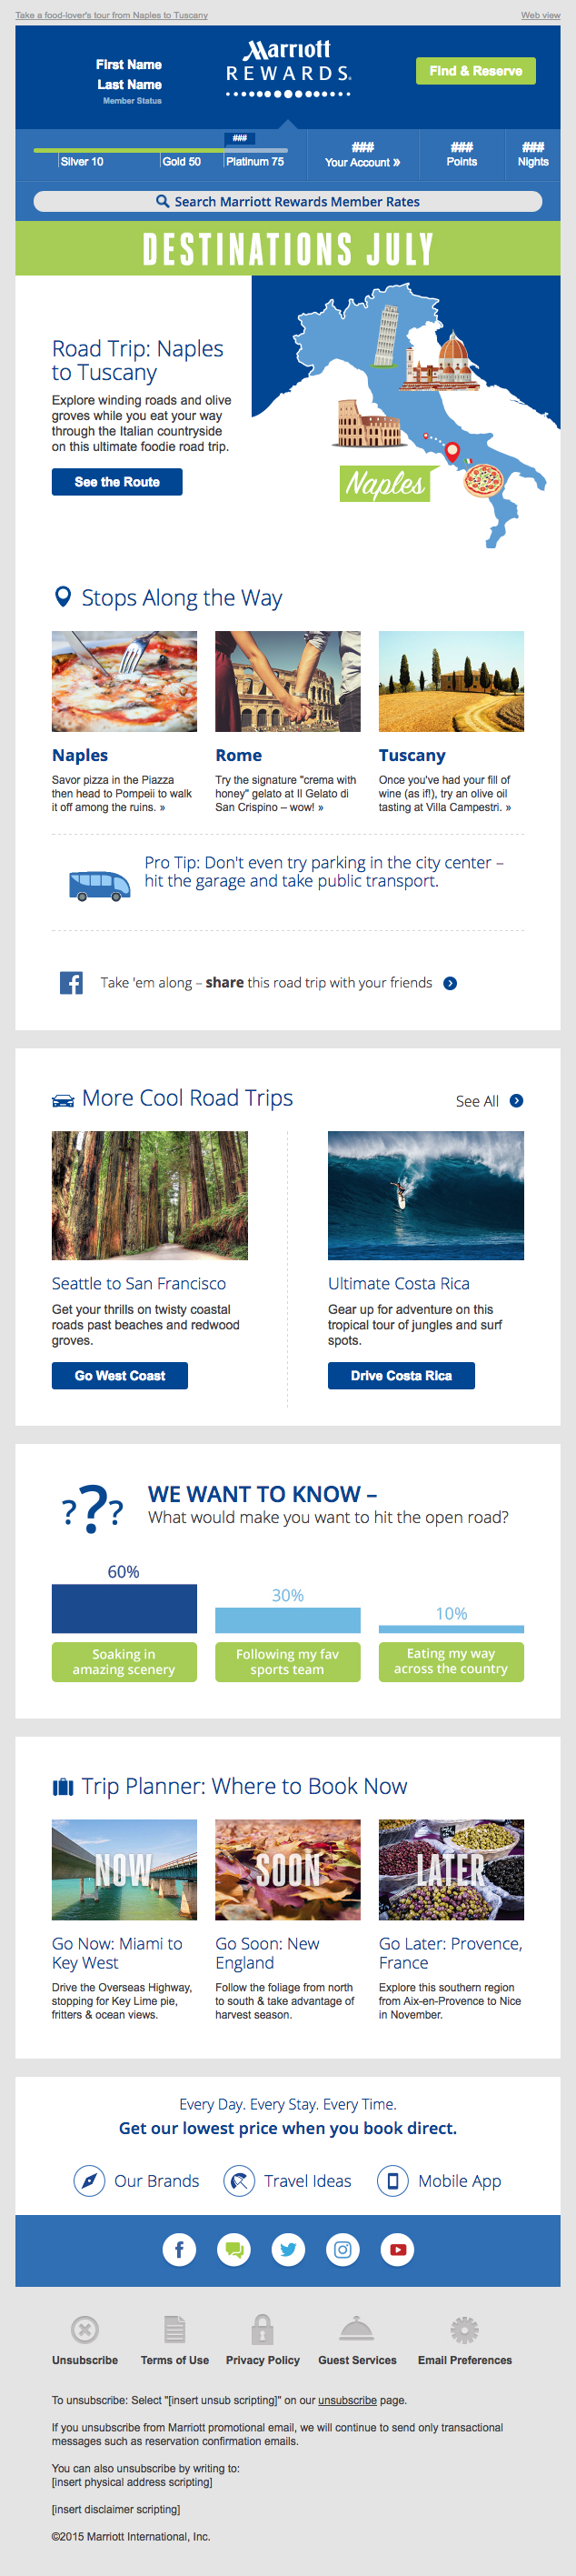This screenshot has height=2576, width=576.
Task: Click the YouTube play icon
Action: (397, 2249)
